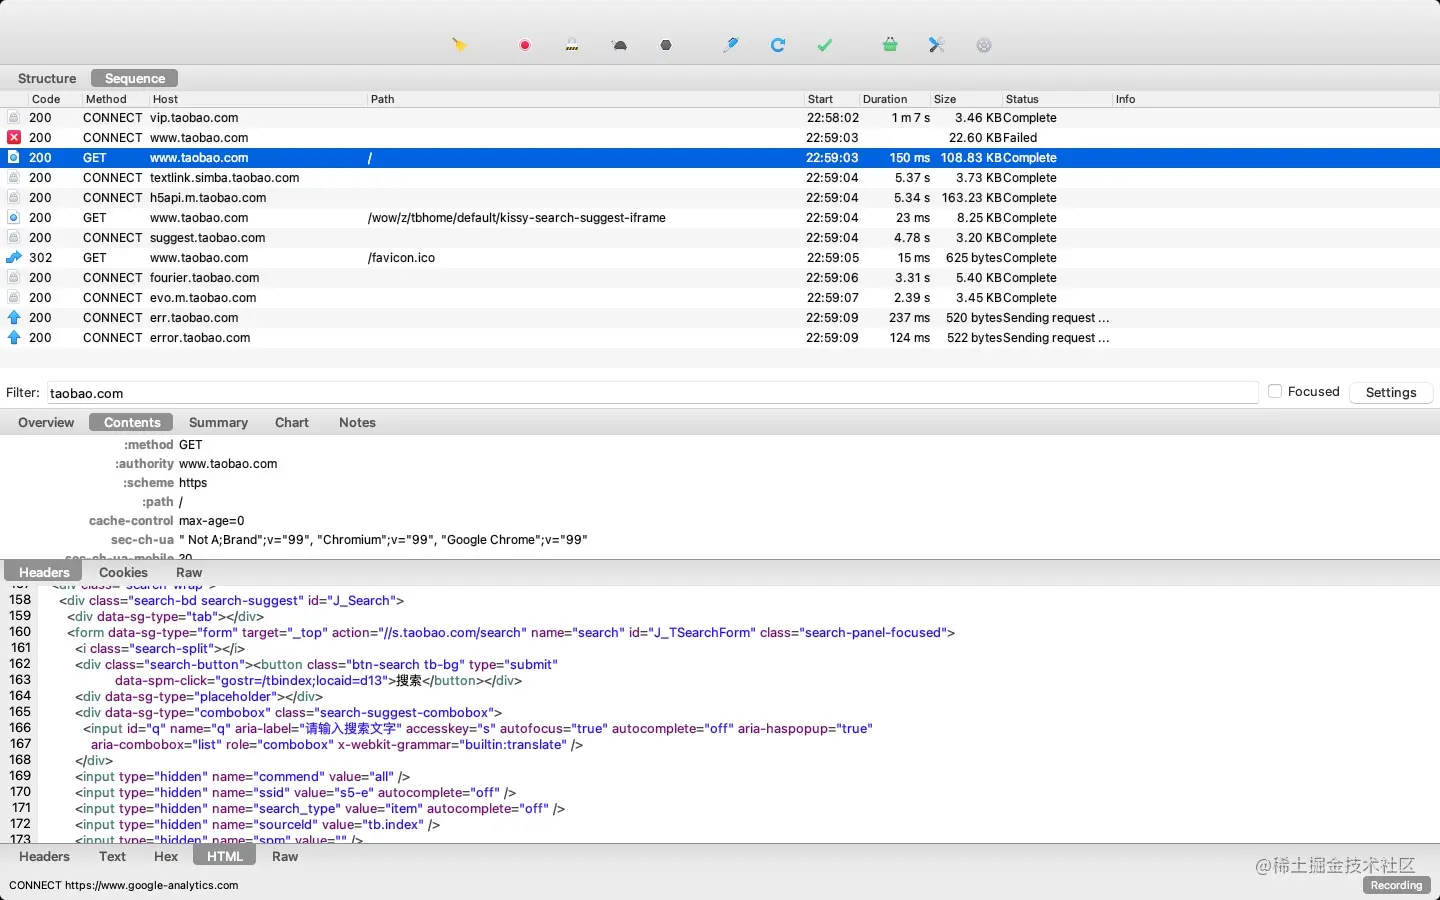Select the Contents tab
The width and height of the screenshot is (1440, 900).
132,423
